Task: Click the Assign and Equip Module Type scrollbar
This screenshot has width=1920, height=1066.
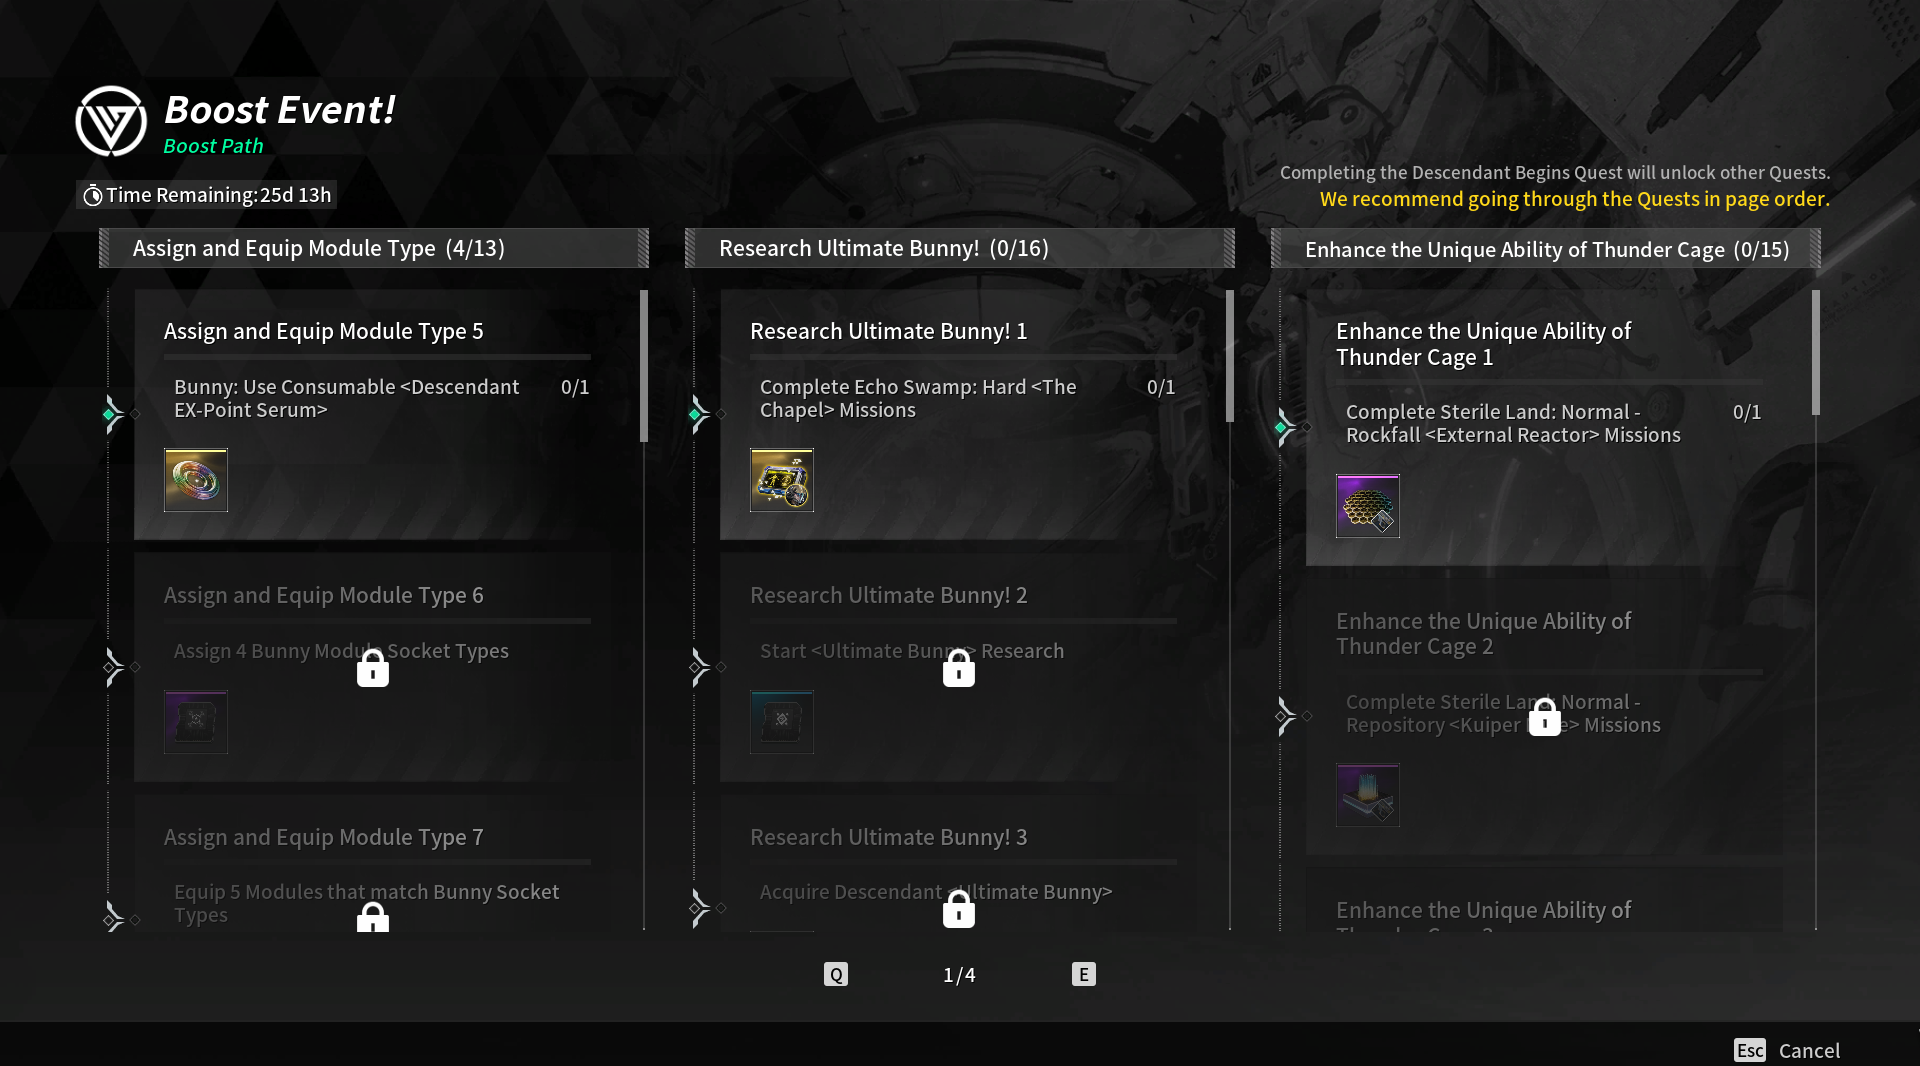Action: (644, 366)
